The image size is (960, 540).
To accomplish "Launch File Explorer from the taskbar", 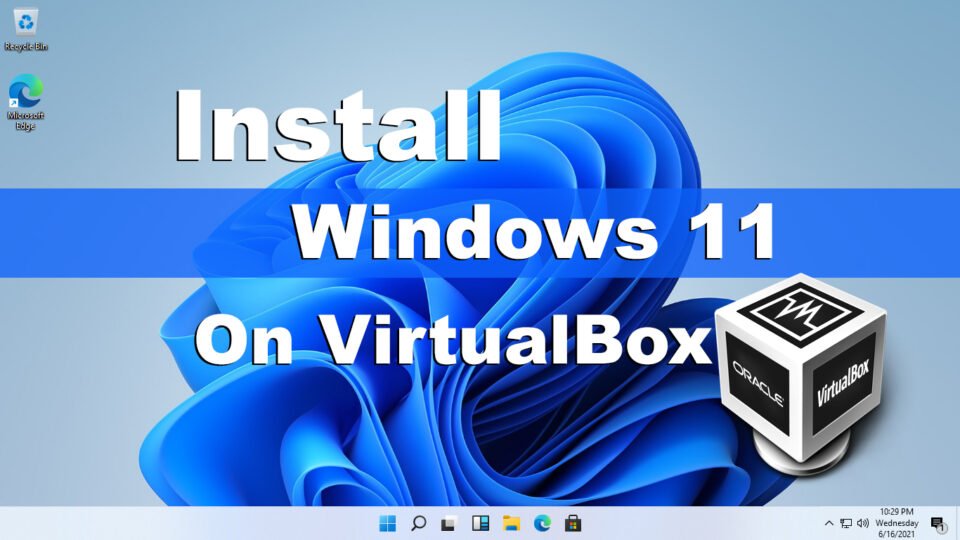I will pyautogui.click(x=511, y=523).
